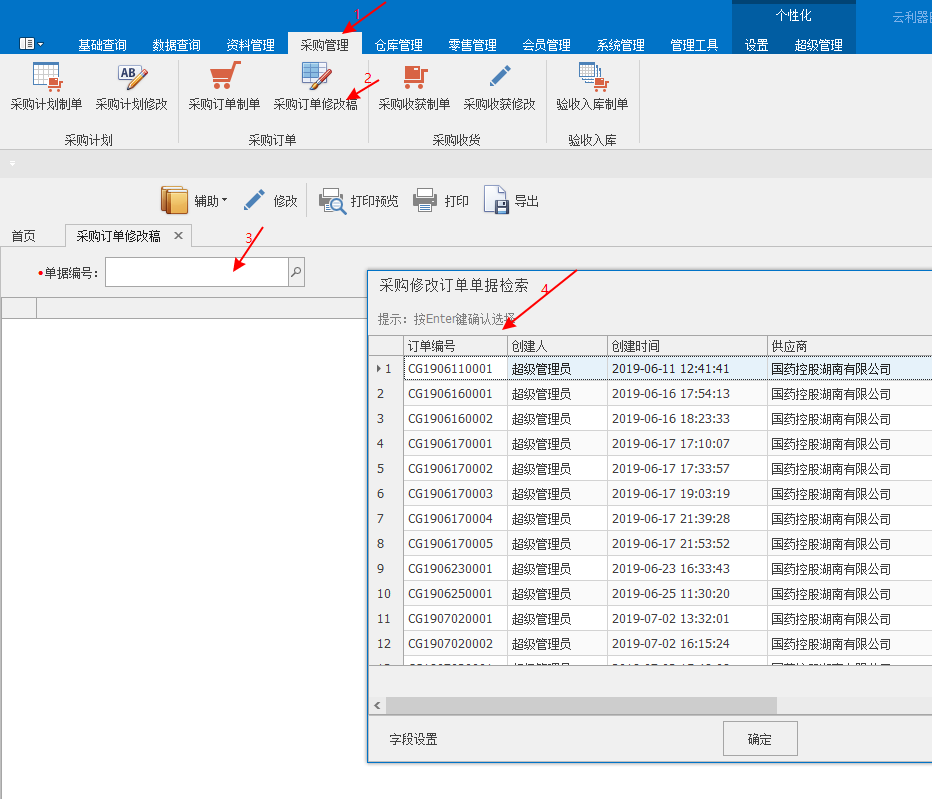Click the row 1 indicator arrow
Viewport: 932px width, 799px height.
379,369
